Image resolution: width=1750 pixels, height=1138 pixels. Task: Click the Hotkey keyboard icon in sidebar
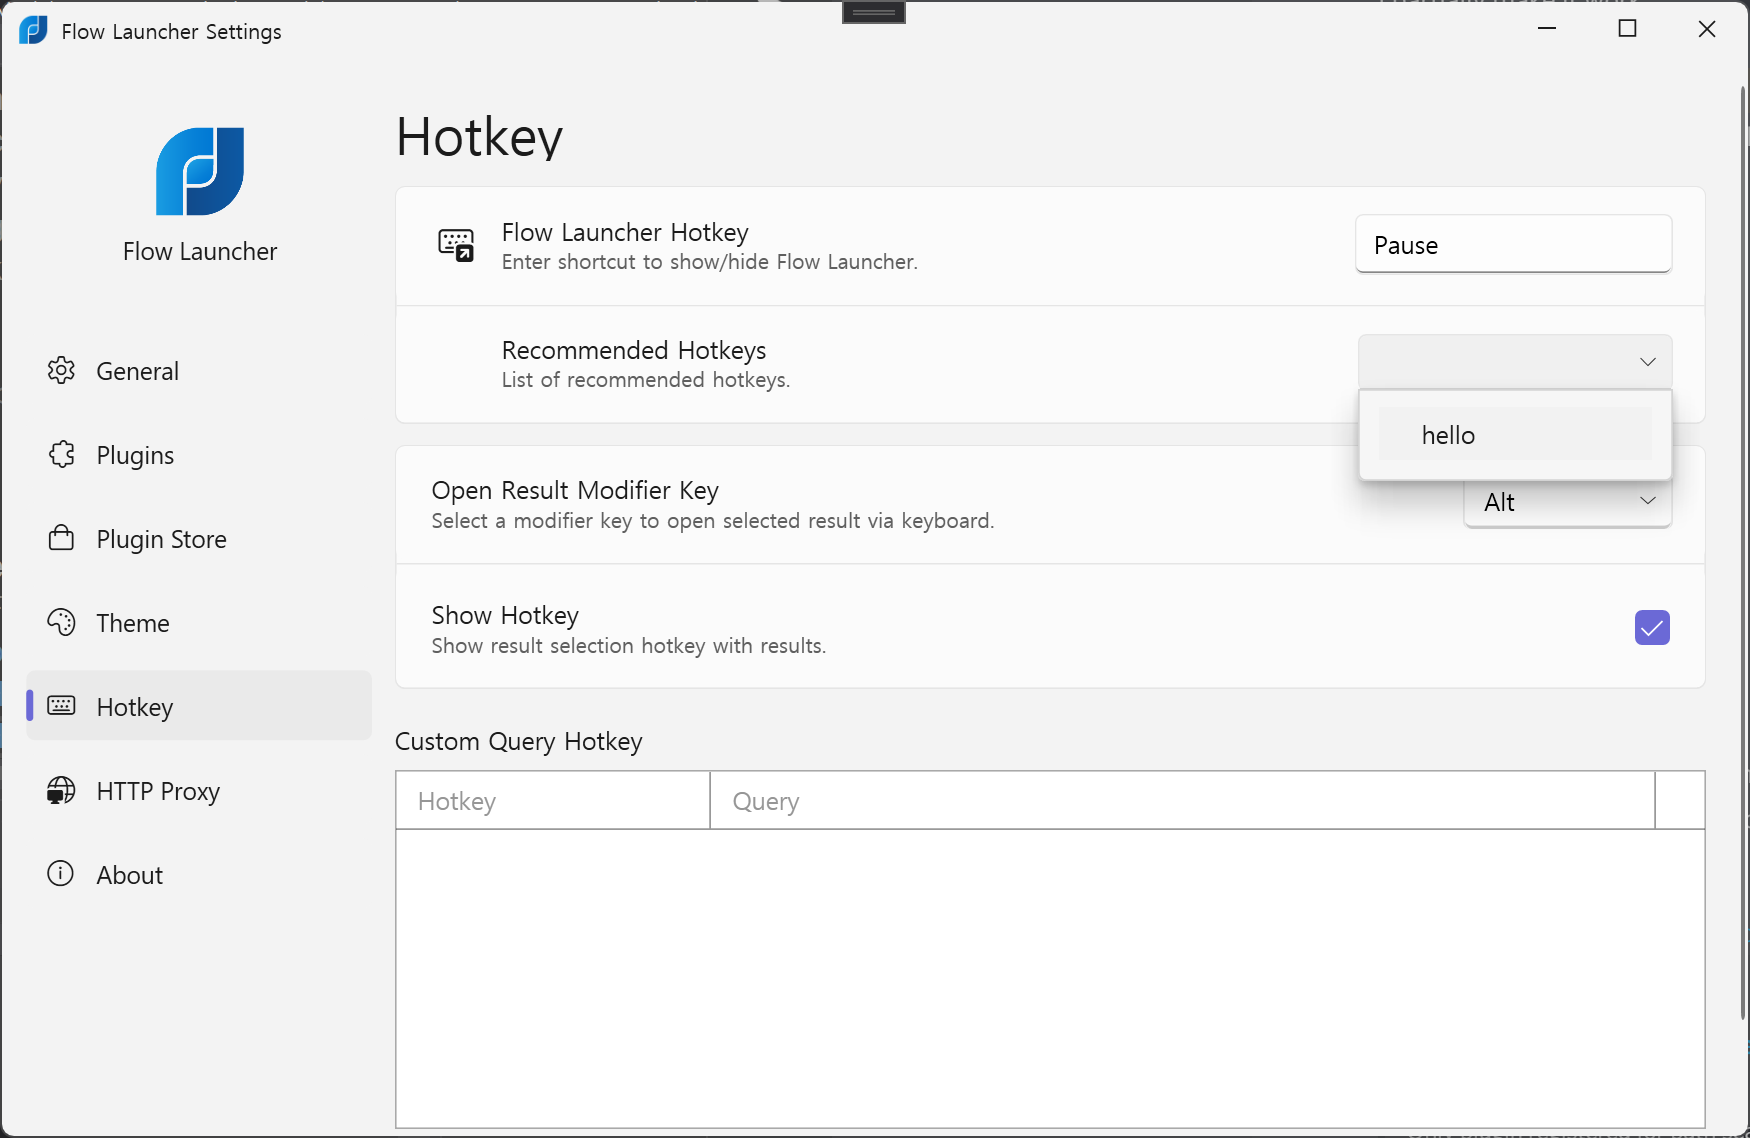pos(61,706)
